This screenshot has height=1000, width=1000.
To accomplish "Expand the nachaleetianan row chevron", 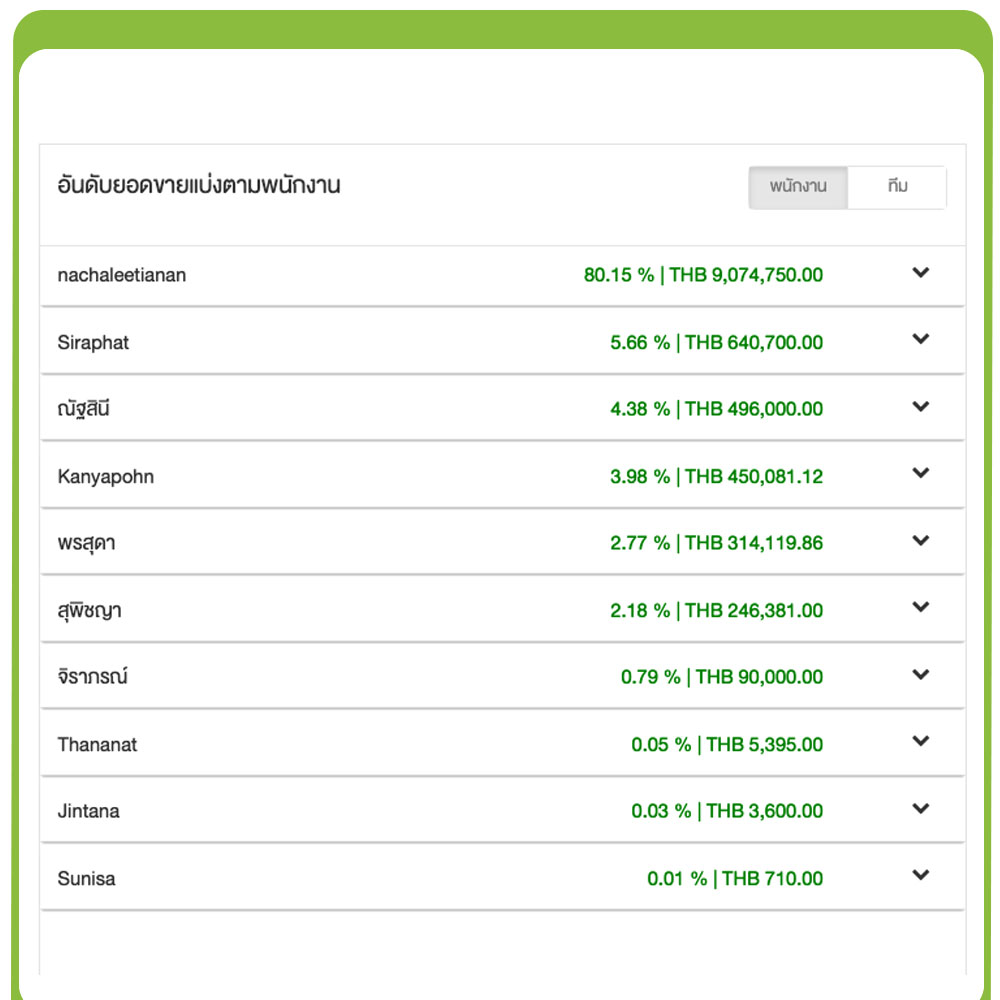I will pos(921,273).
